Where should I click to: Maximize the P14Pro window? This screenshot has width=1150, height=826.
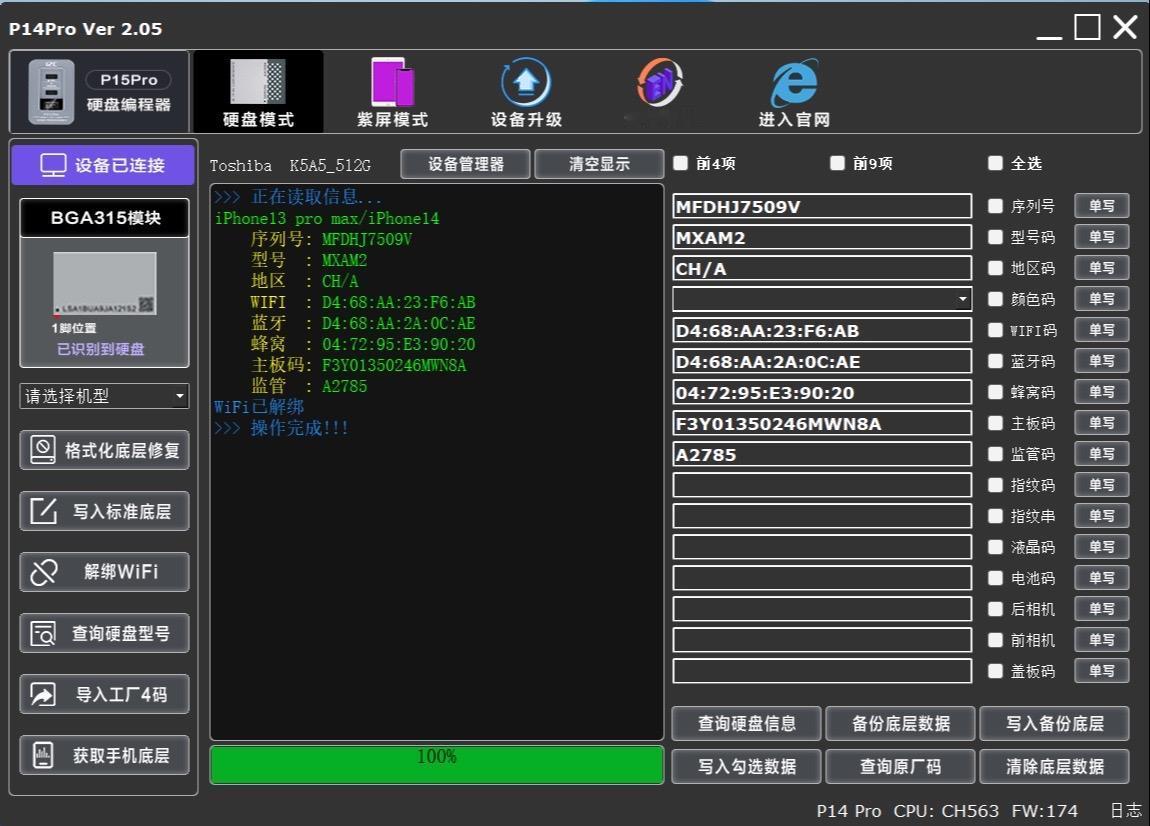pyautogui.click(x=1088, y=27)
